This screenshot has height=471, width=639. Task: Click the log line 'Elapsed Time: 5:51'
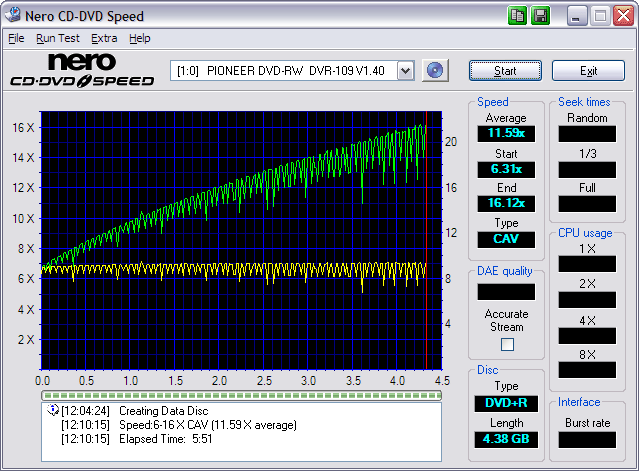coord(165,439)
